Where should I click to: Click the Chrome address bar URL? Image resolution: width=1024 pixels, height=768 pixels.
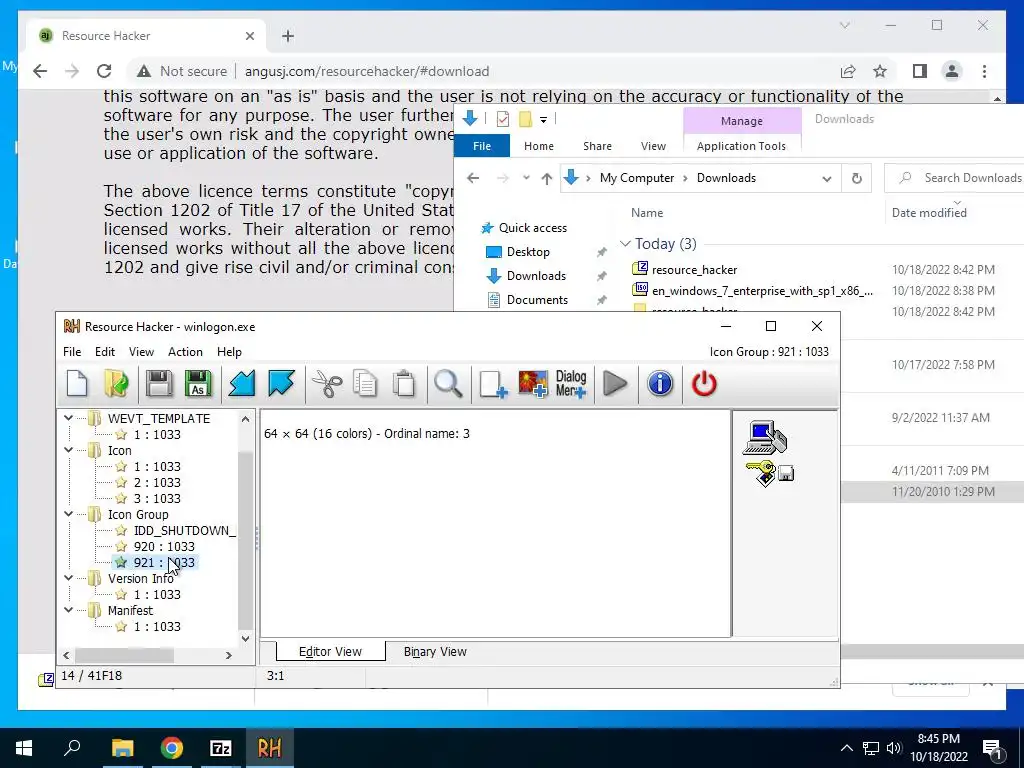coord(367,71)
